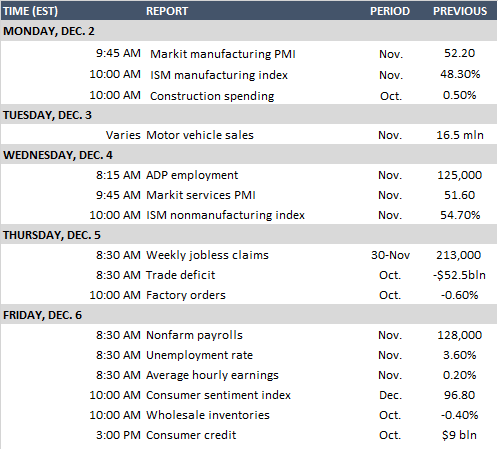
Task: Select the Unemployment rate value 3.60%
Action: tap(459, 355)
